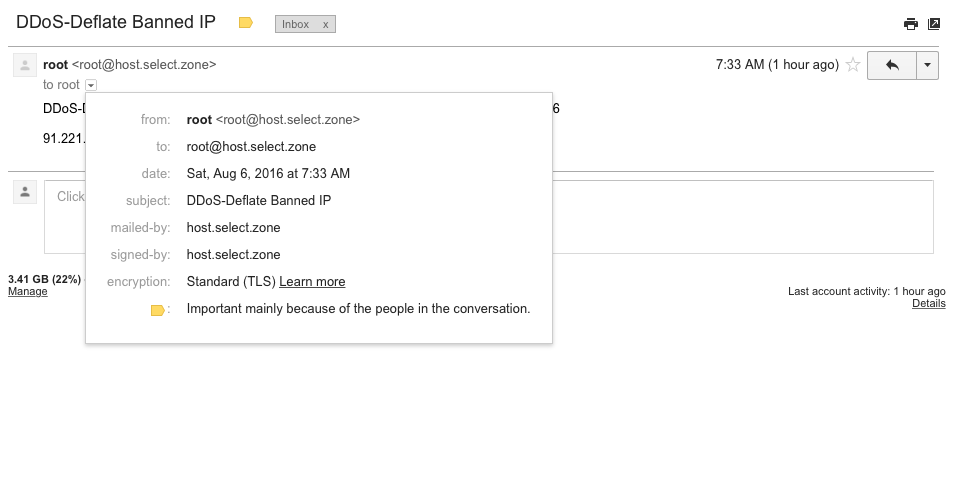Viewport: 961px width, 481px height.
Task: Open the account activity Details link
Action: point(929,303)
